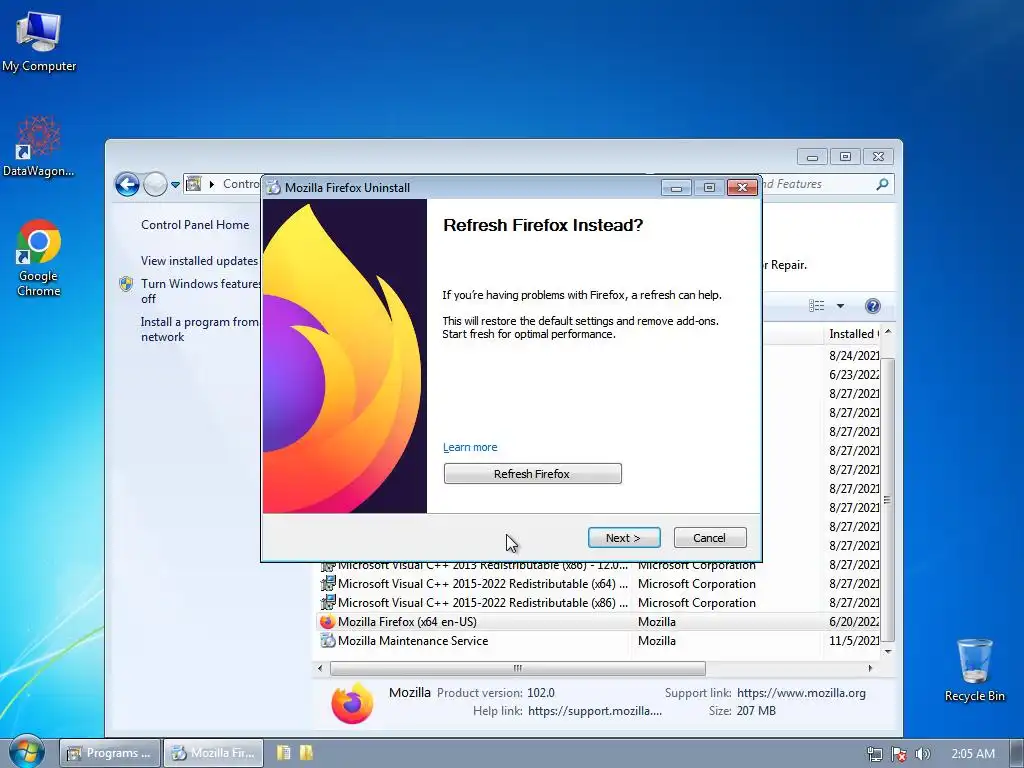Launch Google Chrome desktop shortcut
The width and height of the screenshot is (1024, 768).
(x=39, y=258)
